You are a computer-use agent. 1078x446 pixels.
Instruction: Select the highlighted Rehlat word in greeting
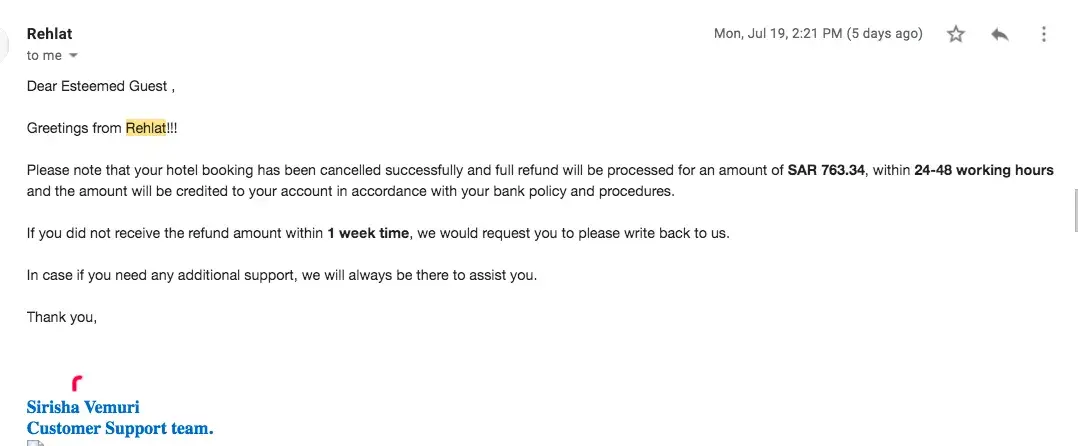click(145, 129)
